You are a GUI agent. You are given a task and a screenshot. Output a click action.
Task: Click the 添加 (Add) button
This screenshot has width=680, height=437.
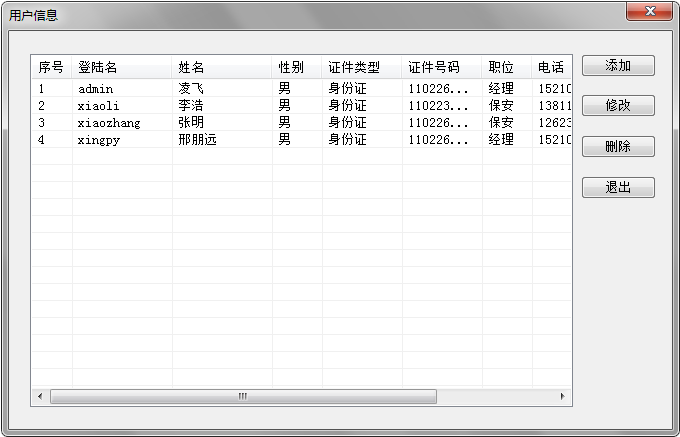click(x=618, y=66)
